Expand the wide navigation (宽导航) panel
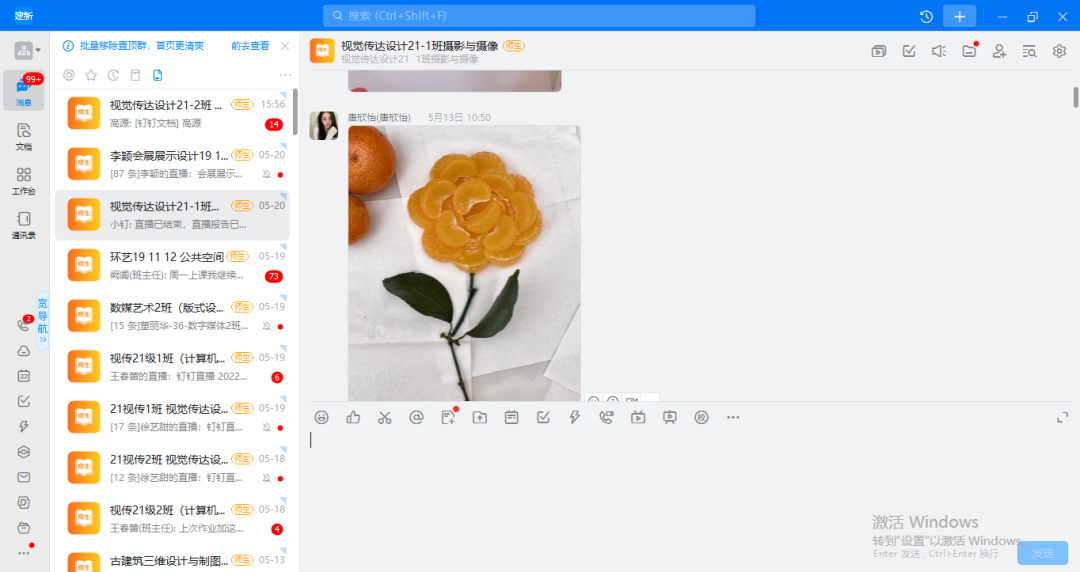The image size is (1080, 572). (43, 320)
